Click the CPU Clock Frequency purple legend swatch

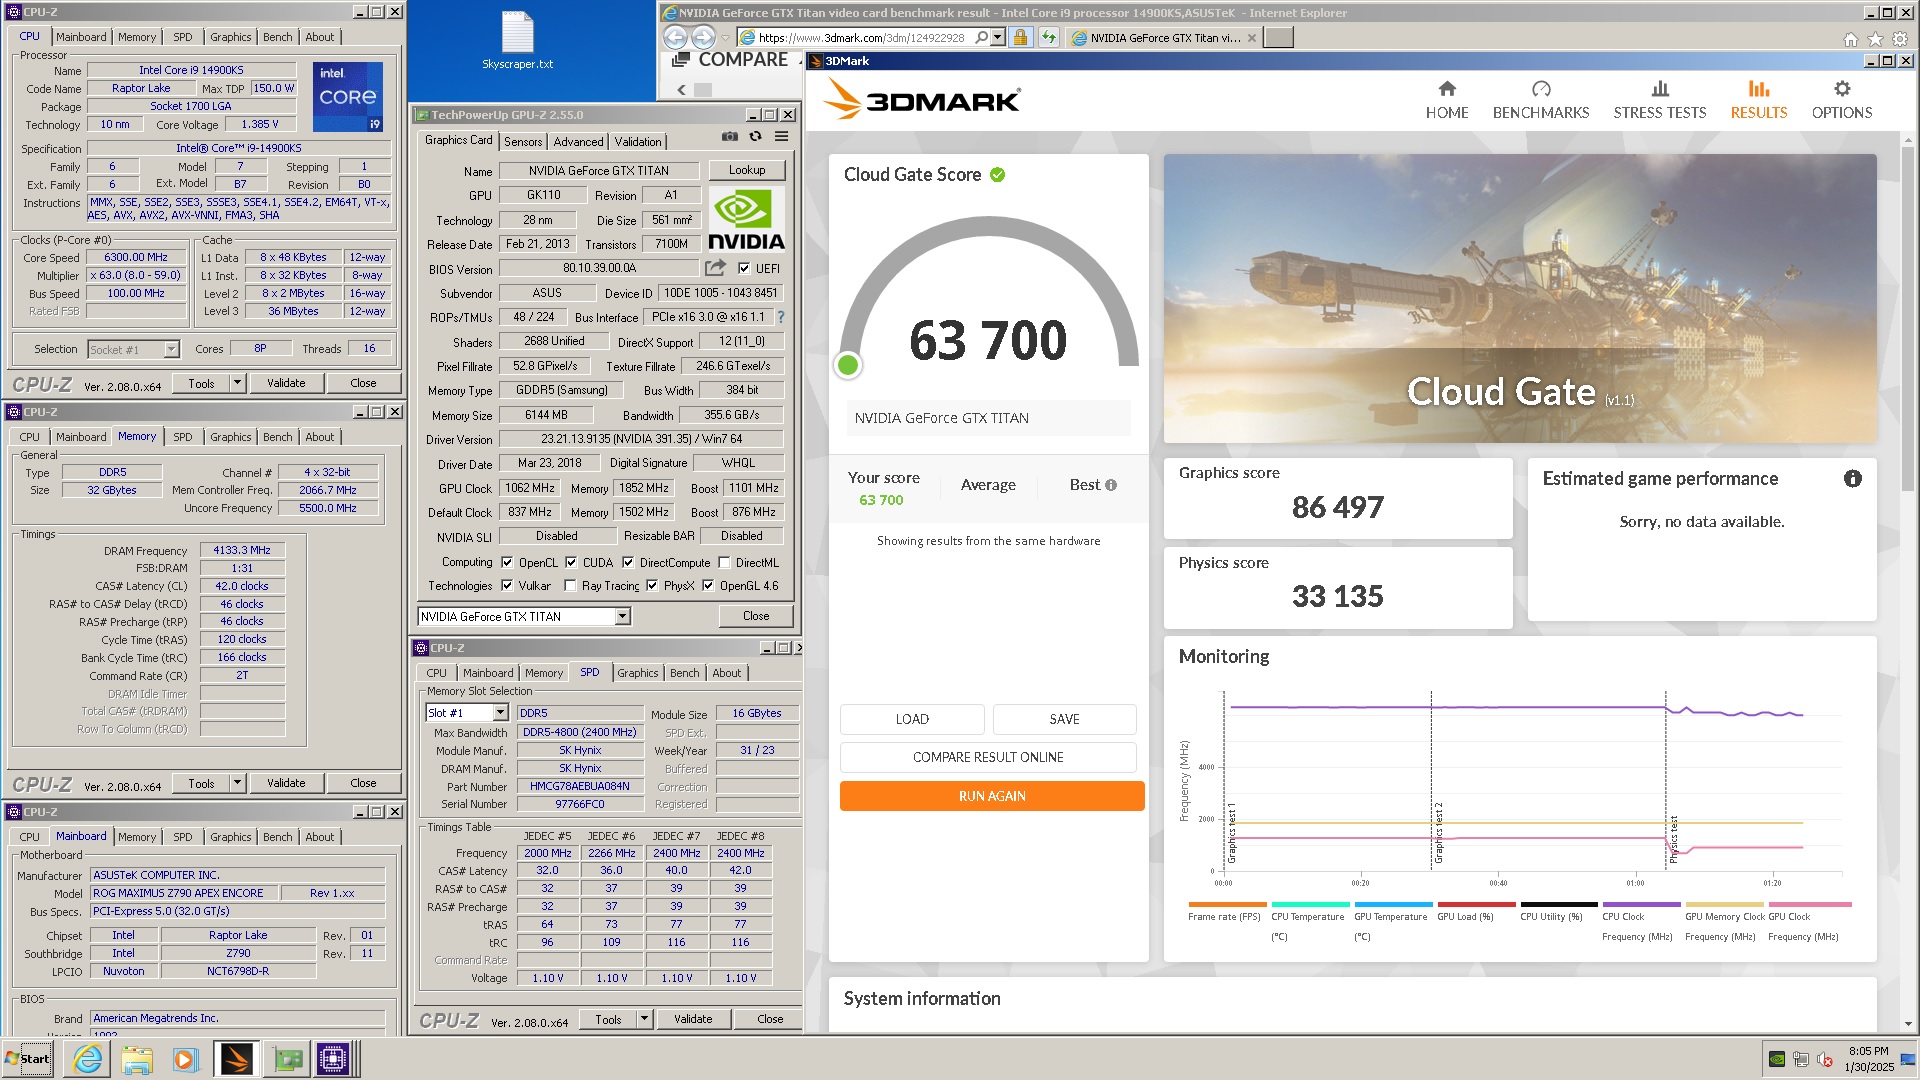1641,904
